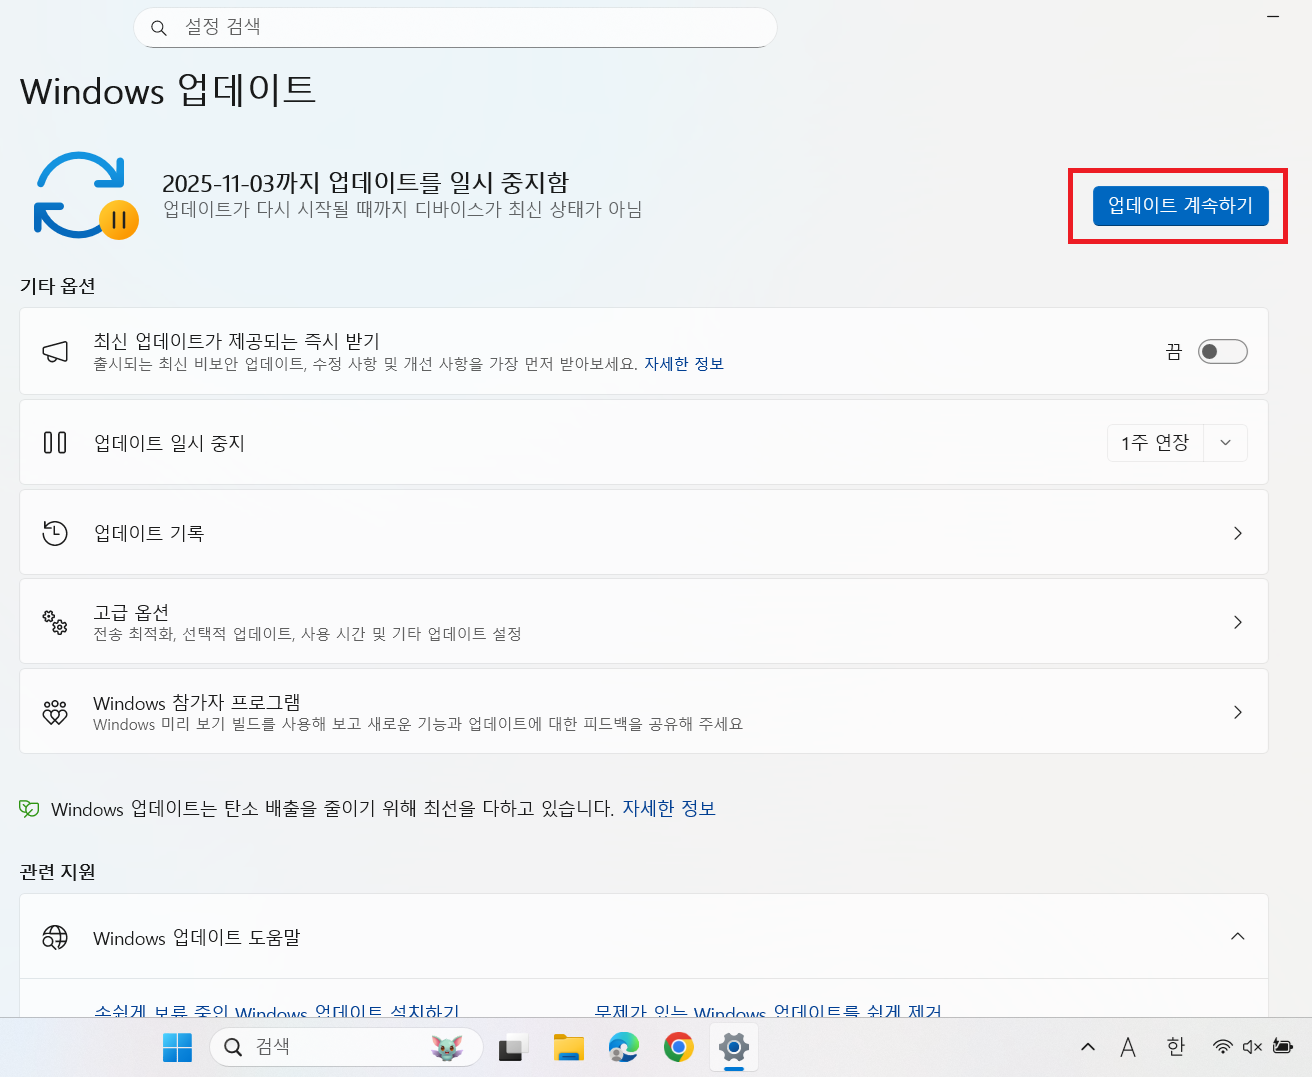The height and width of the screenshot is (1077, 1312).
Task: Click the Windows Update sync status icon
Action: [x=86, y=196]
